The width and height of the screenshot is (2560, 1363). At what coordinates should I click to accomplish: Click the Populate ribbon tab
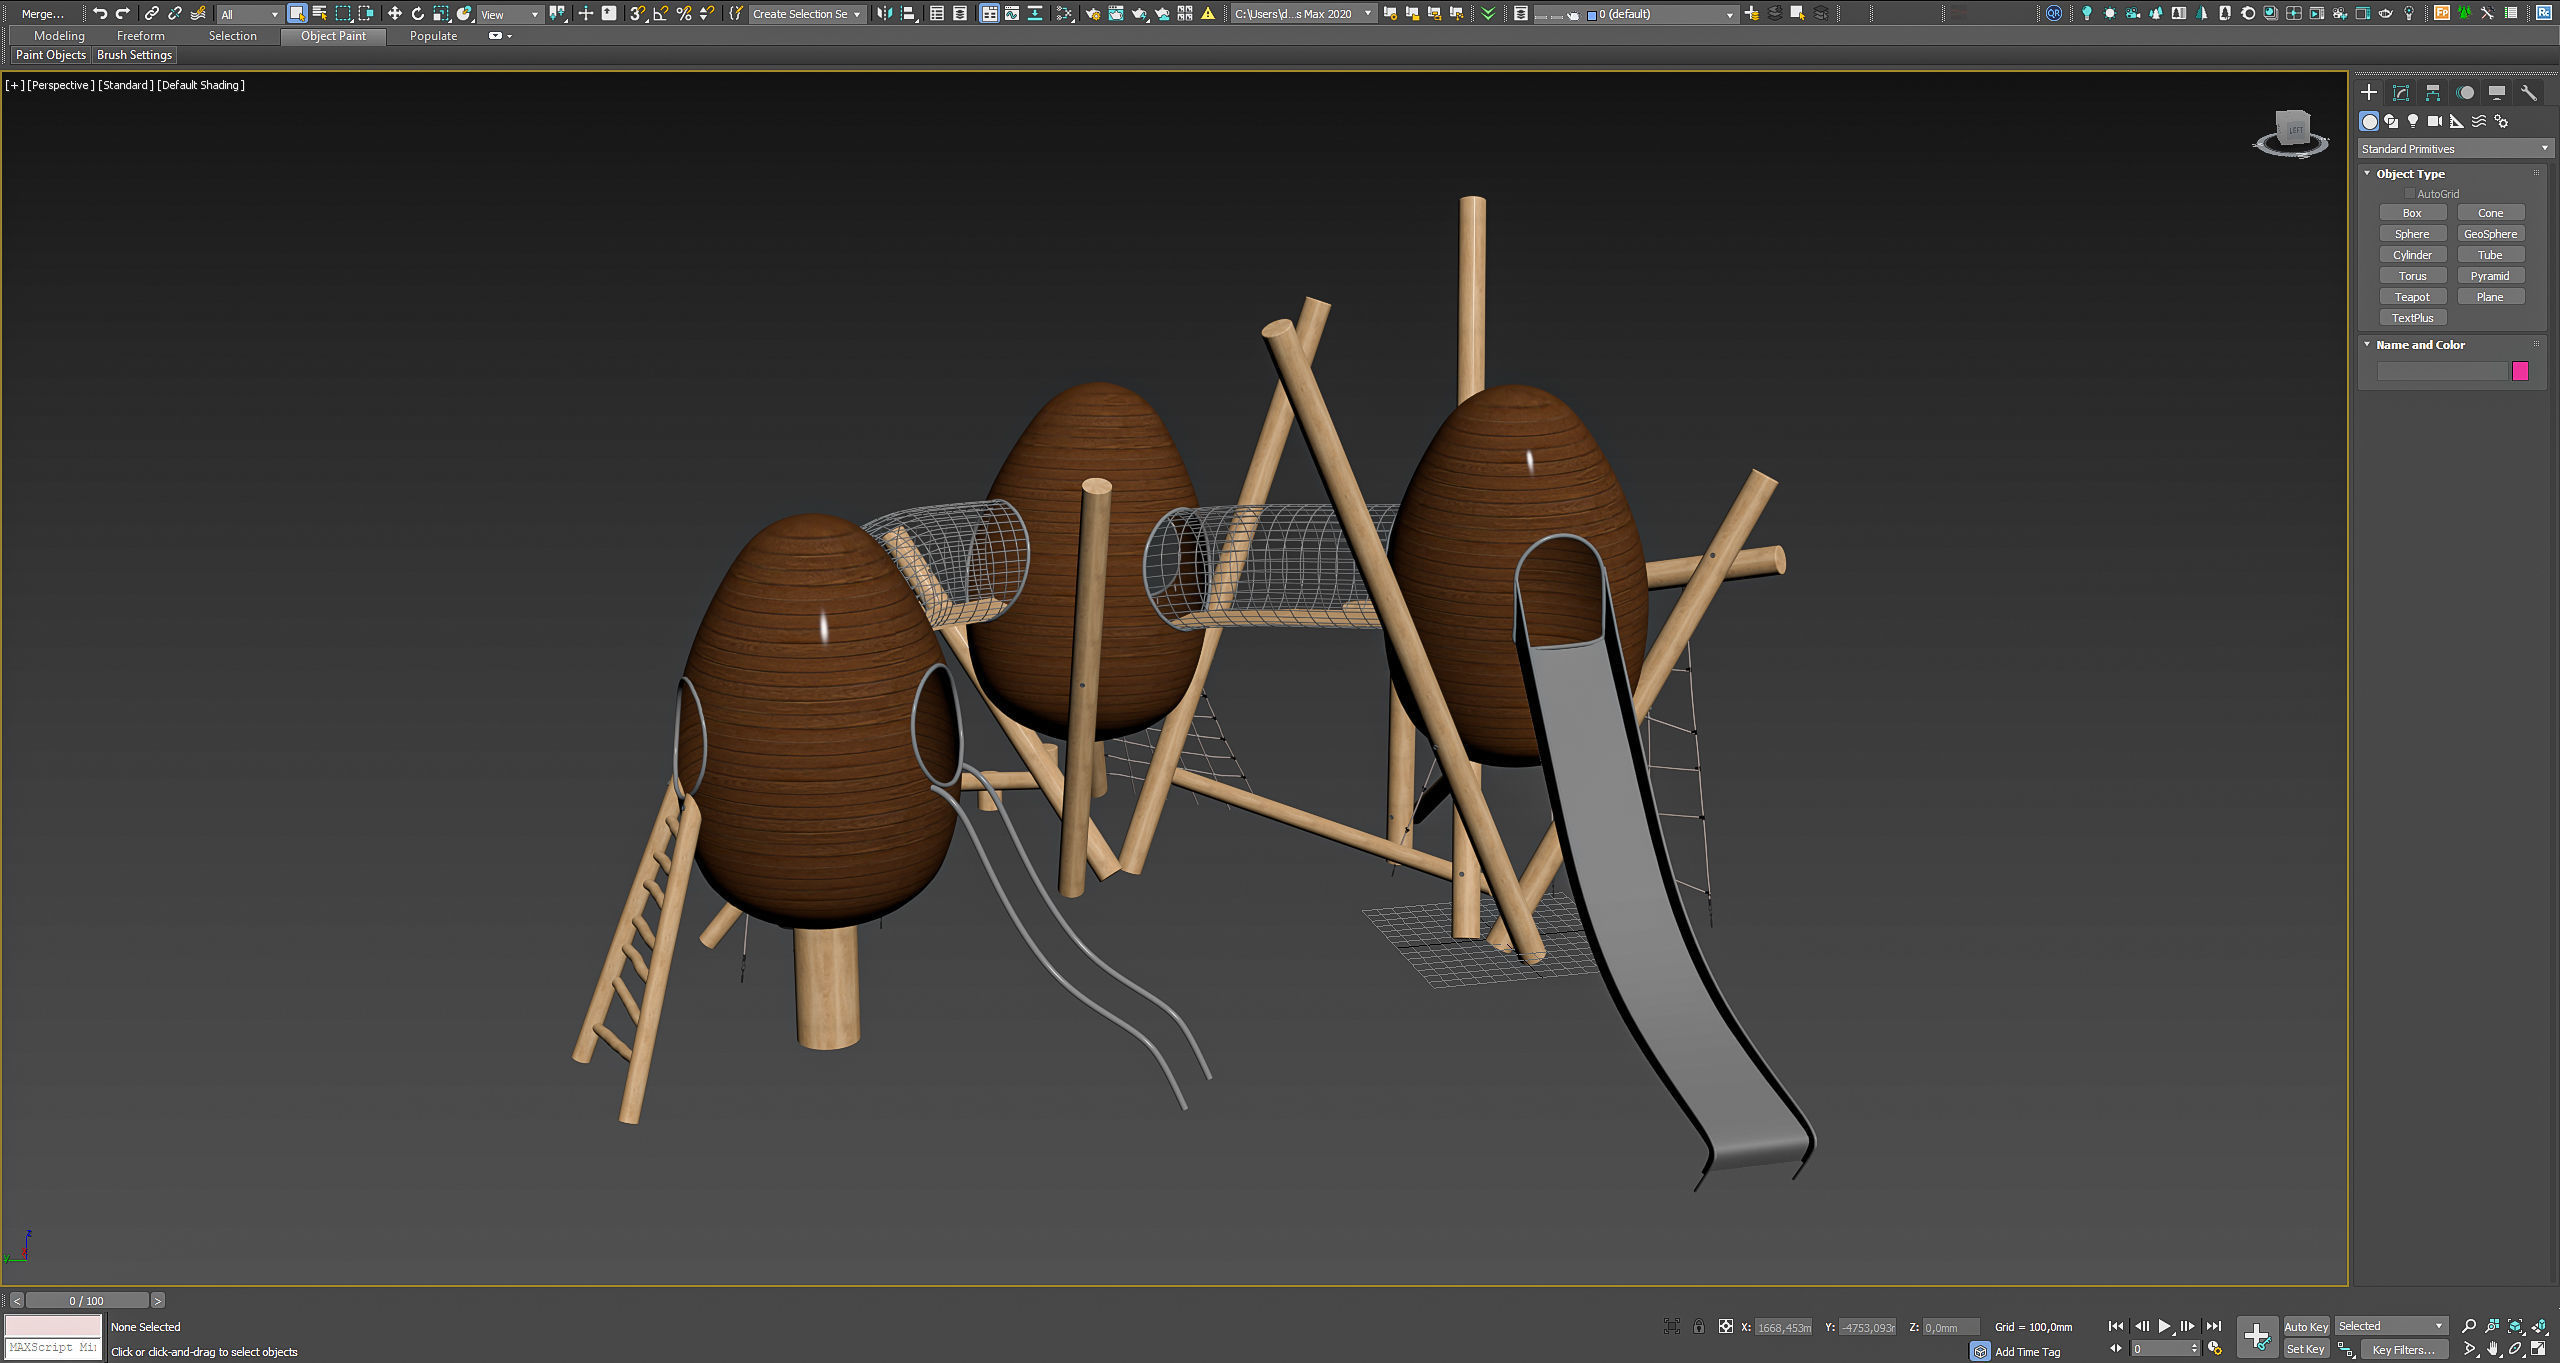coord(433,36)
